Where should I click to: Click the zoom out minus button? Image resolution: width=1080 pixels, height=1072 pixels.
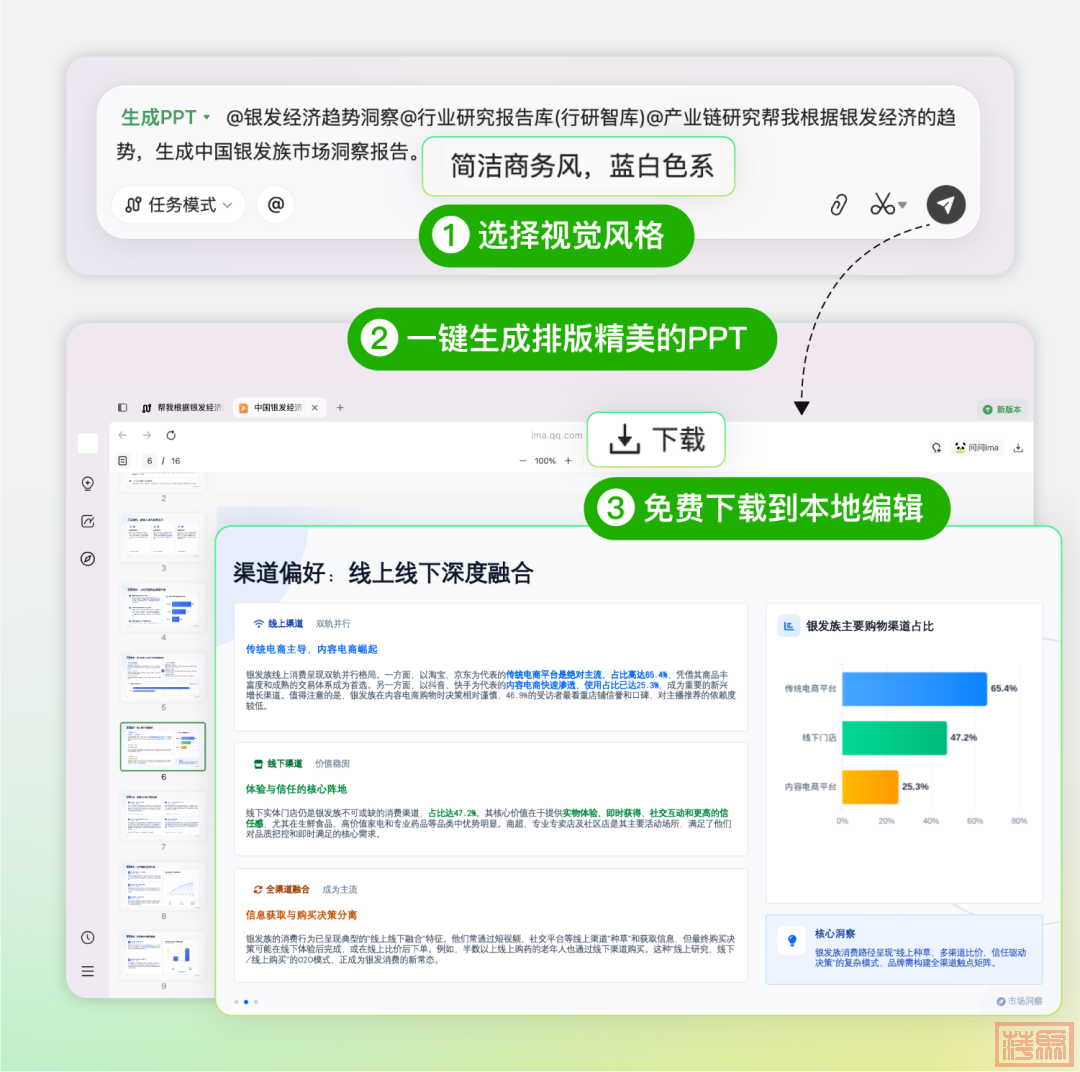[x=522, y=461]
